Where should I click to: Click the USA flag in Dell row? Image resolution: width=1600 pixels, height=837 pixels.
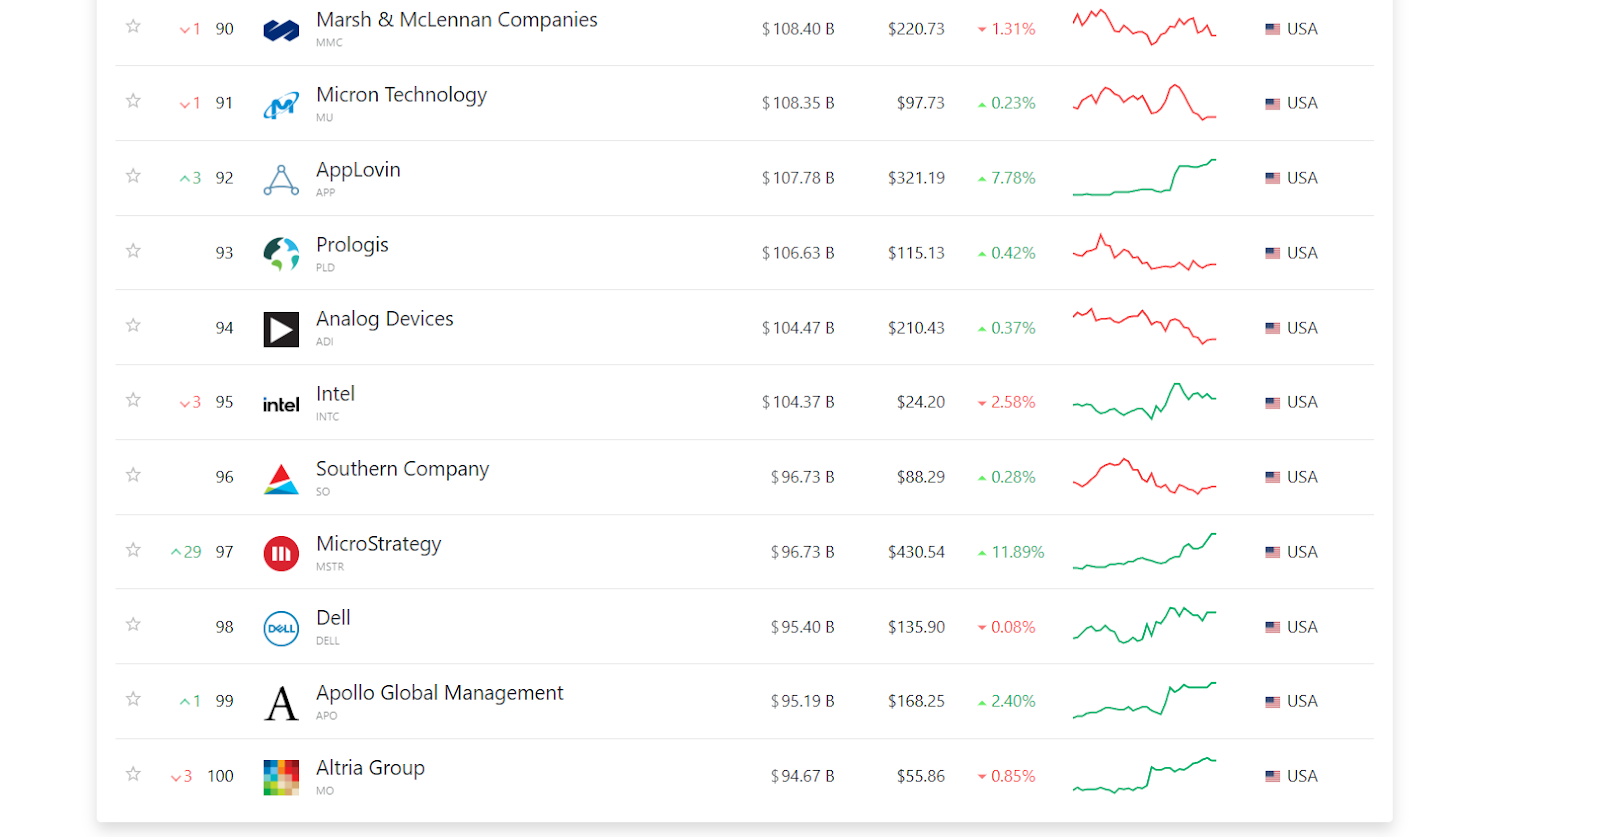coord(1272,627)
